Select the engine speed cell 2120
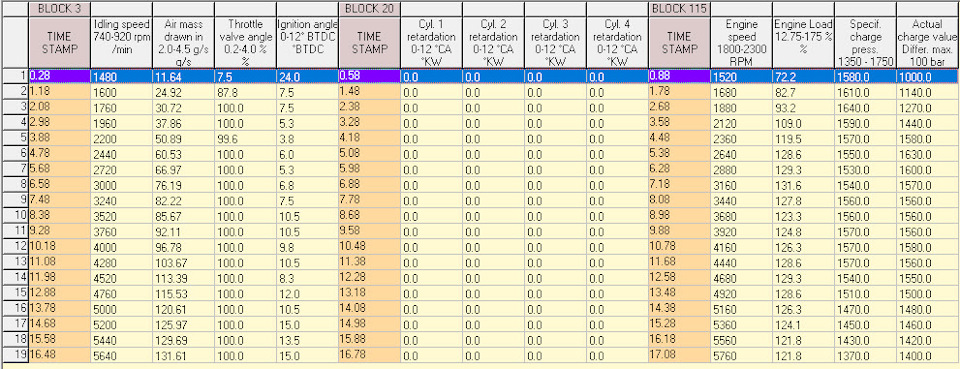The width and height of the screenshot is (960, 369). (741, 122)
